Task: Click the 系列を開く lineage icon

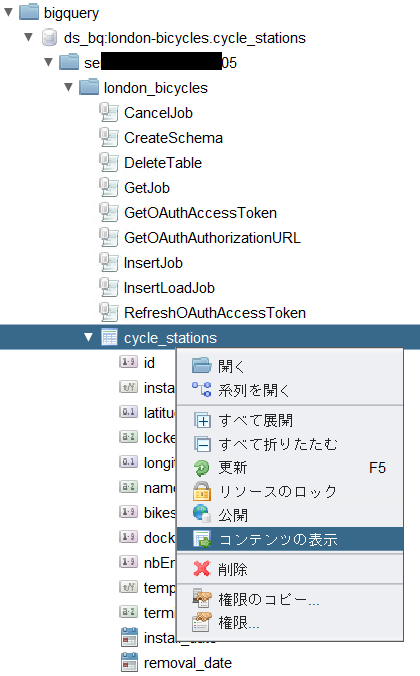Action: click(x=201, y=390)
